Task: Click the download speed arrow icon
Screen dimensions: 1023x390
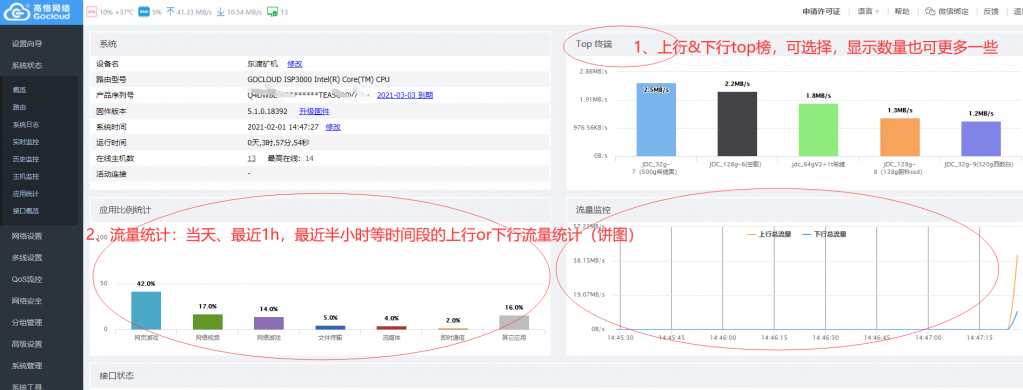Action: (221, 12)
